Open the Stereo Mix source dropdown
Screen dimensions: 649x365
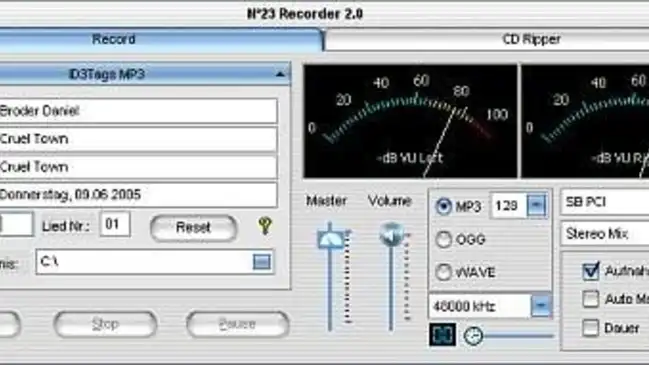605,234
